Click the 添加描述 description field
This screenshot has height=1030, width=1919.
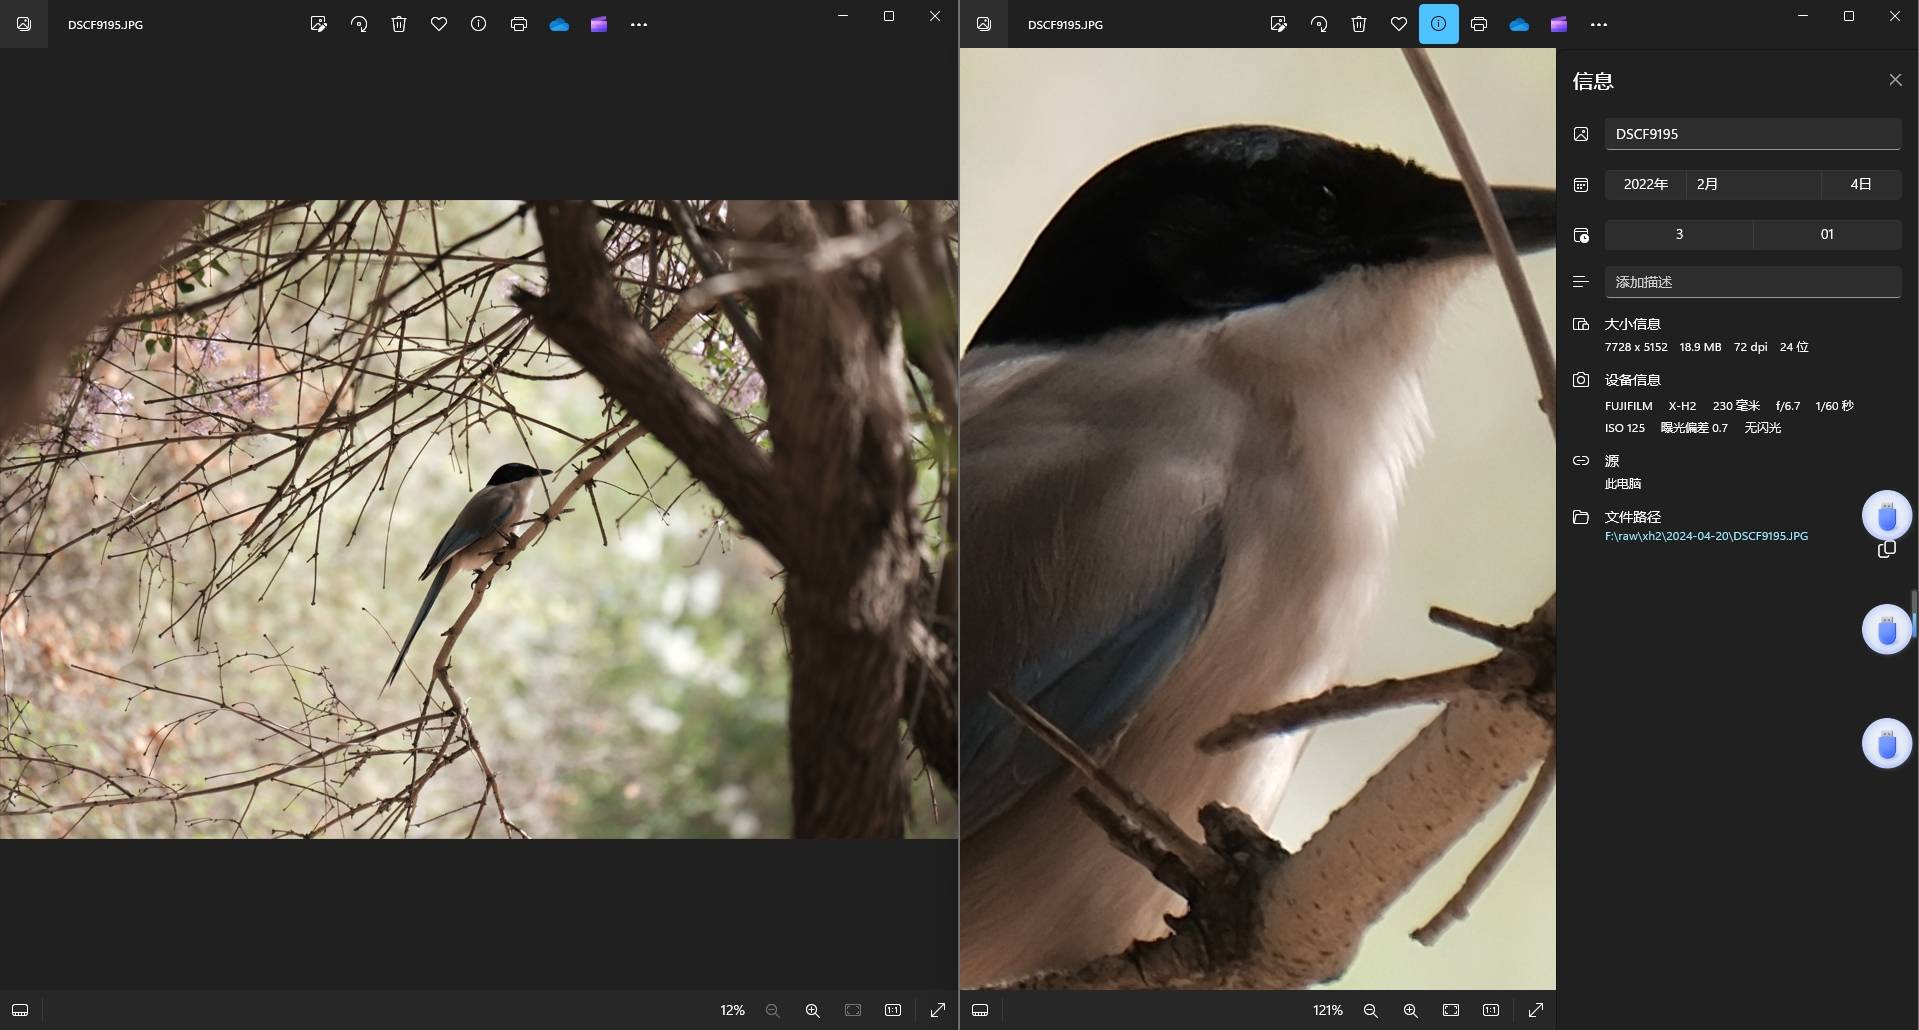(x=1752, y=282)
